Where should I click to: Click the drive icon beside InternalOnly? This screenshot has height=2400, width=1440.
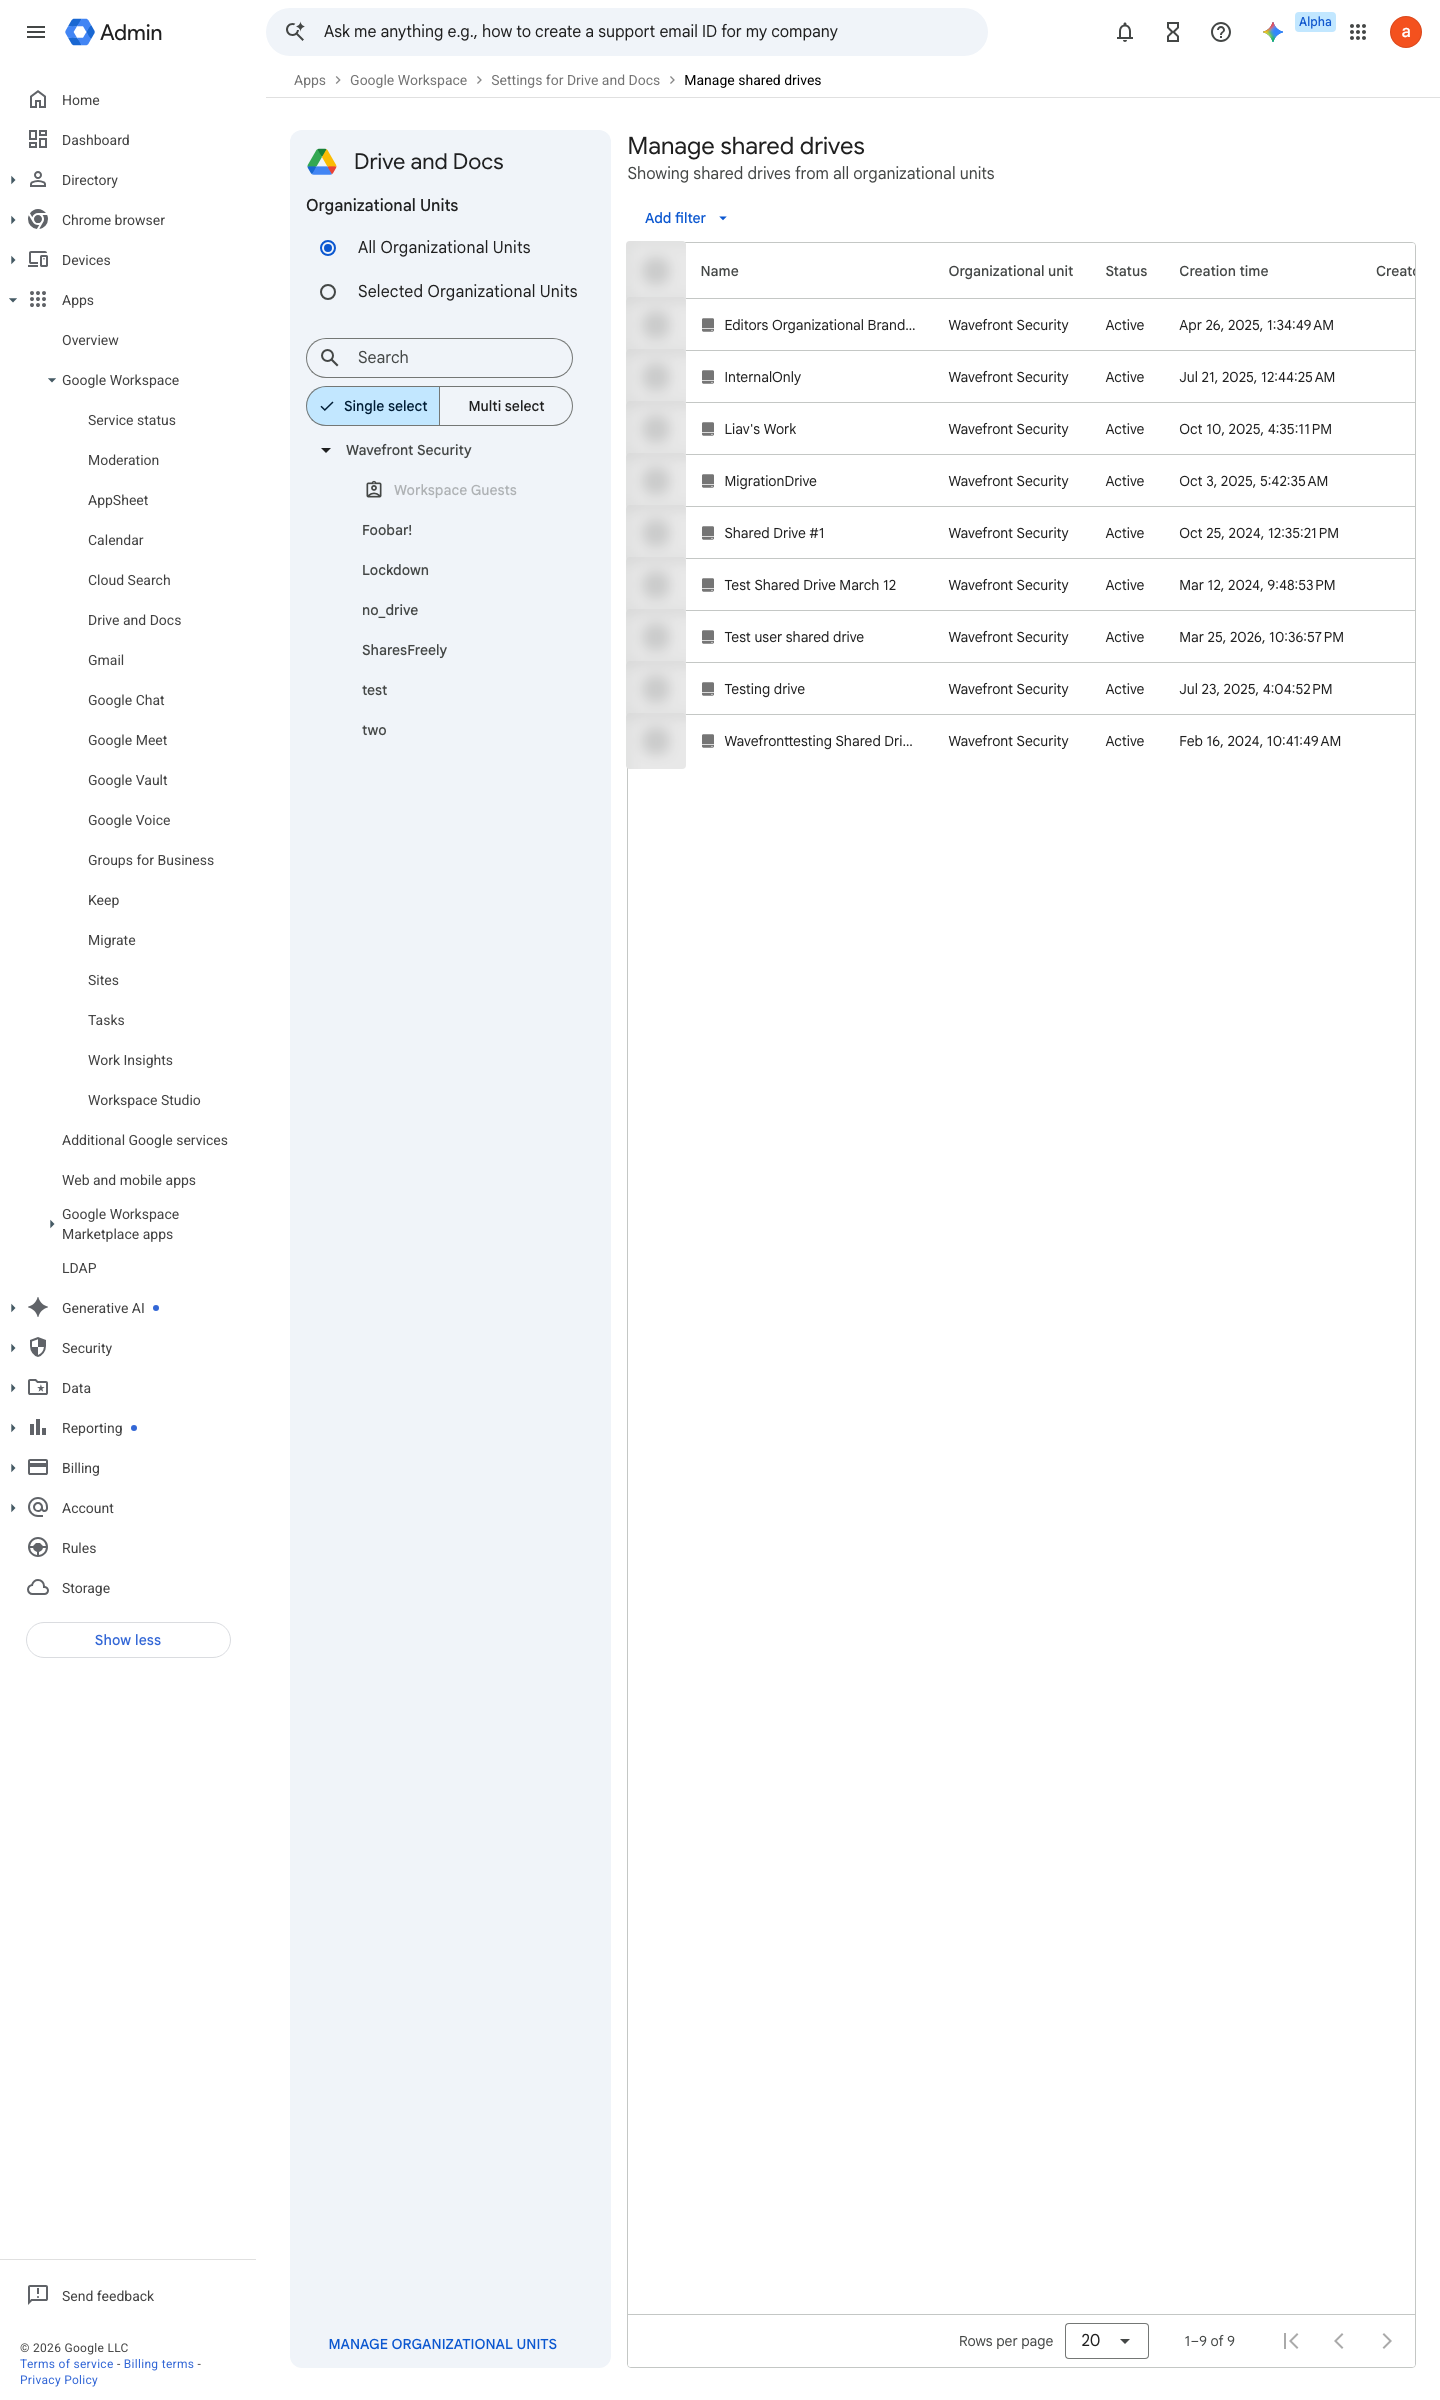tap(708, 377)
